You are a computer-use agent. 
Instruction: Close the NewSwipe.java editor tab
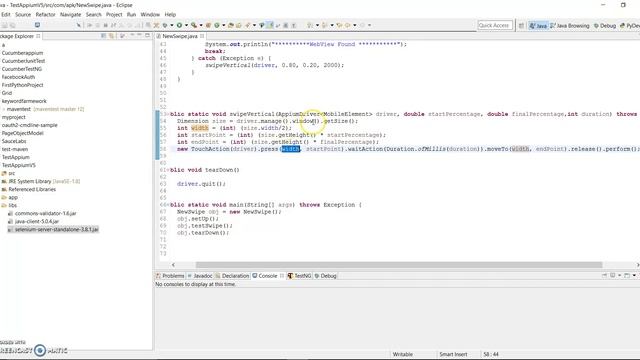202,36
